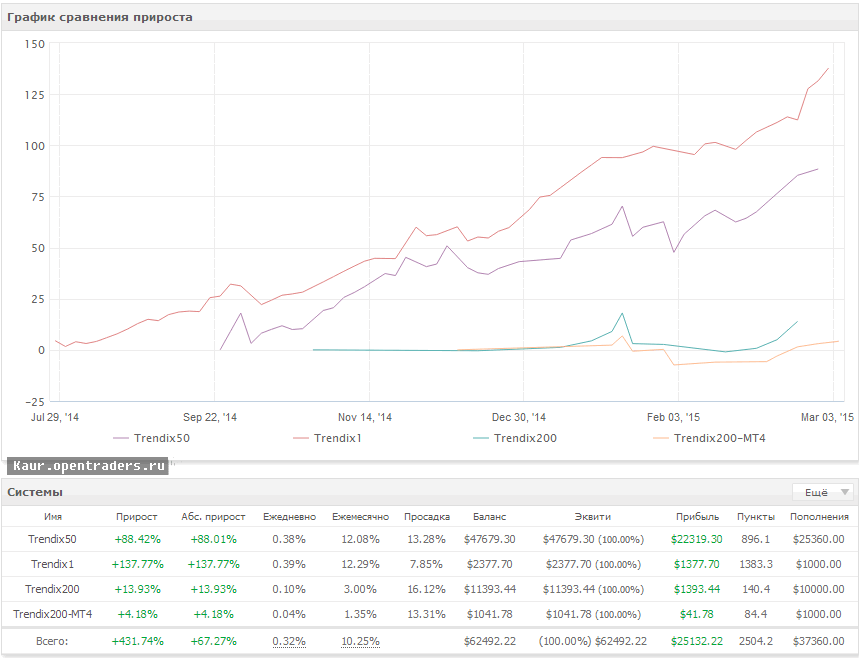Open the Ещё dropdown menu
The image size is (859, 658).
click(815, 492)
